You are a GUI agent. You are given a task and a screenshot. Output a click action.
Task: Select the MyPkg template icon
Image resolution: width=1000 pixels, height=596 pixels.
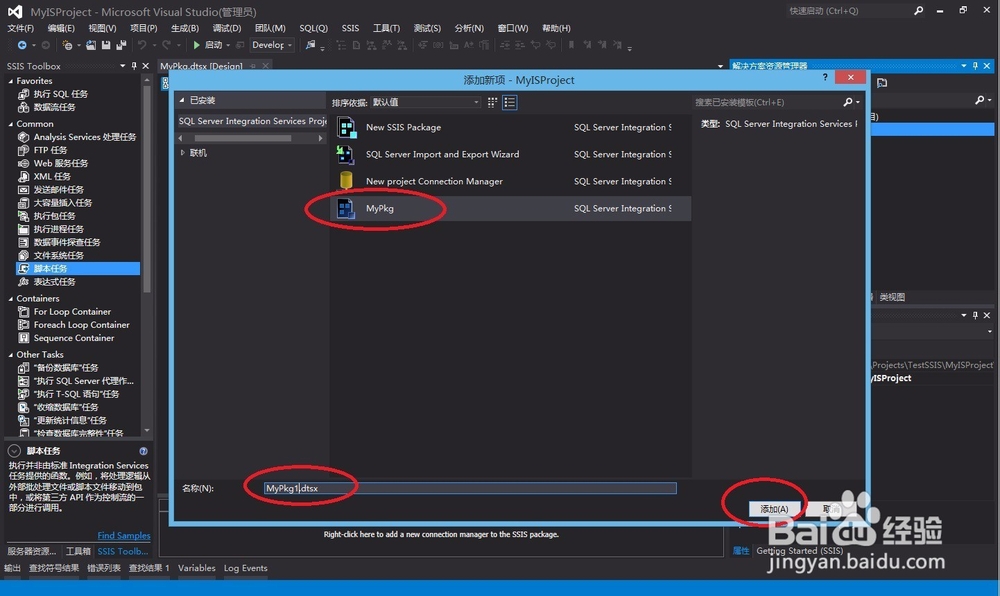[x=346, y=208]
